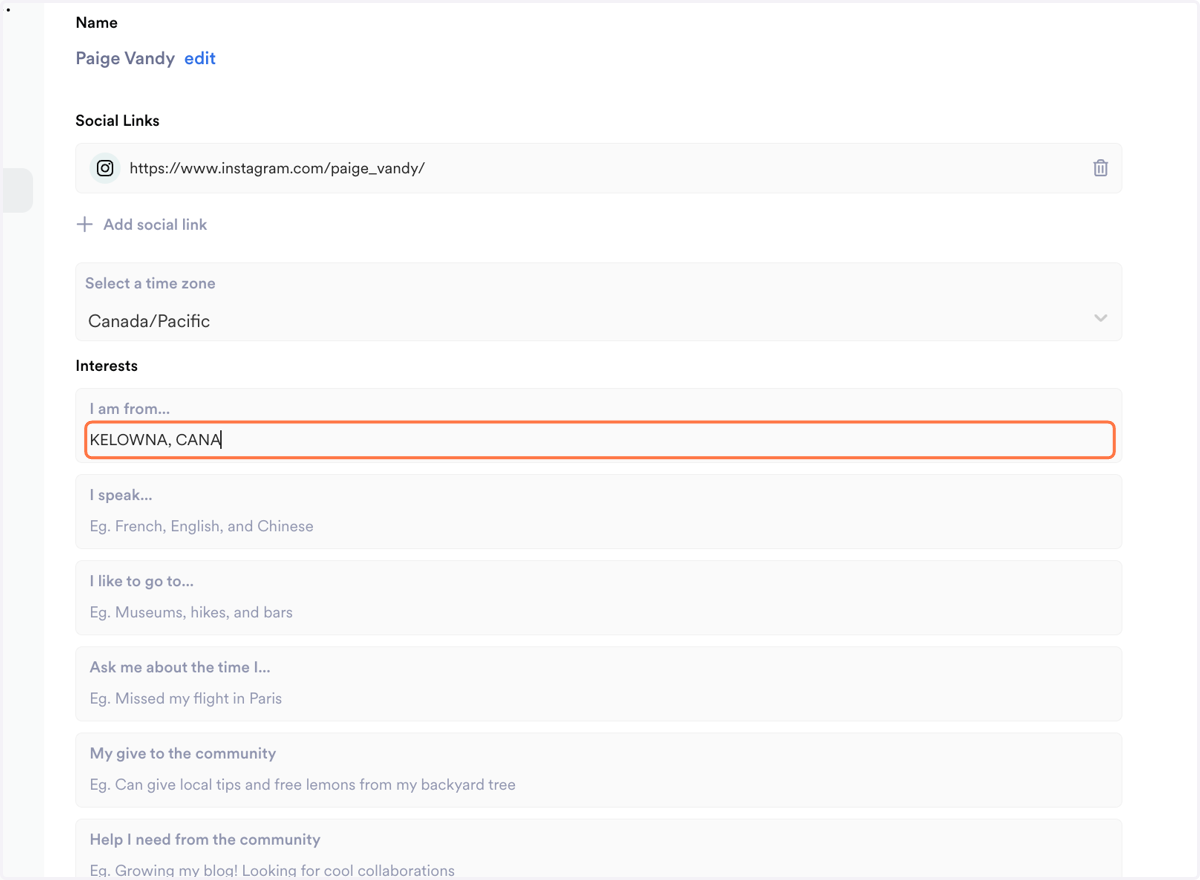The height and width of the screenshot is (880, 1200).
Task: Click Help I need from the community field
Action: tap(598, 850)
